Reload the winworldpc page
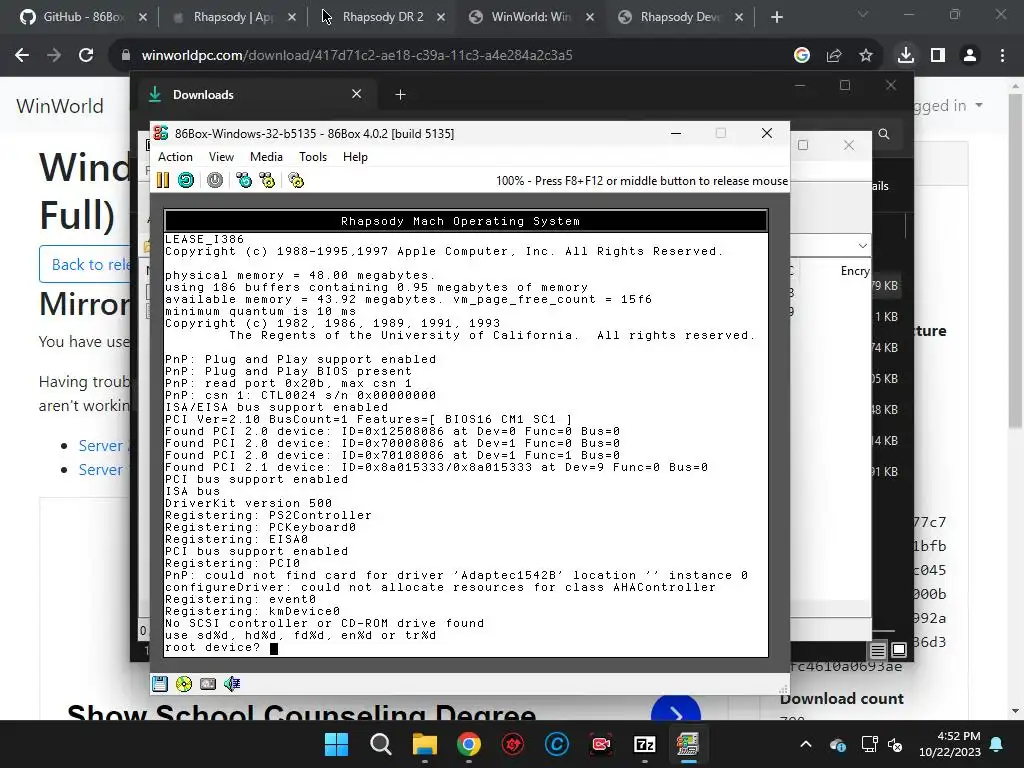 pyautogui.click(x=86, y=56)
